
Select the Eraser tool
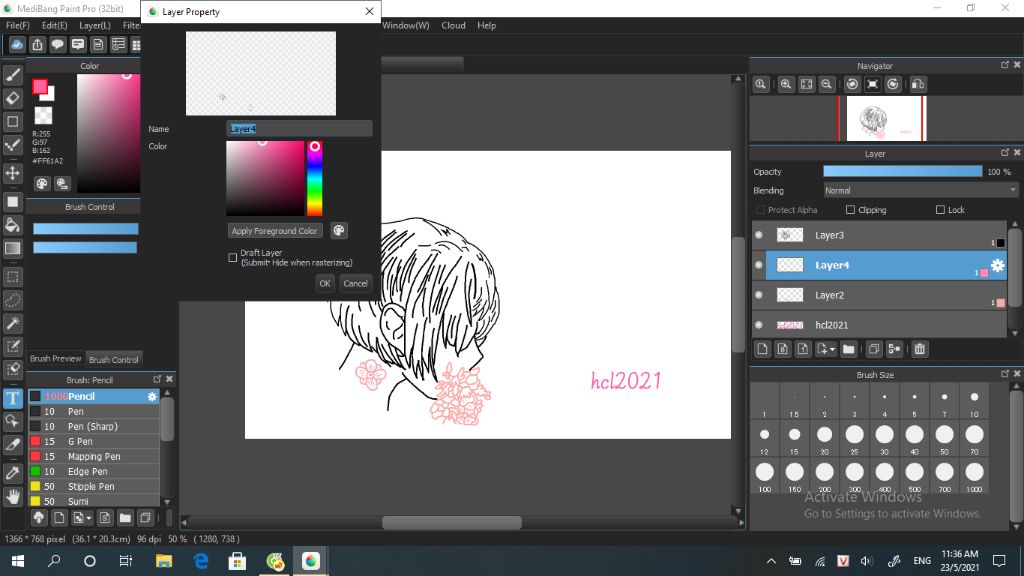(x=12, y=98)
